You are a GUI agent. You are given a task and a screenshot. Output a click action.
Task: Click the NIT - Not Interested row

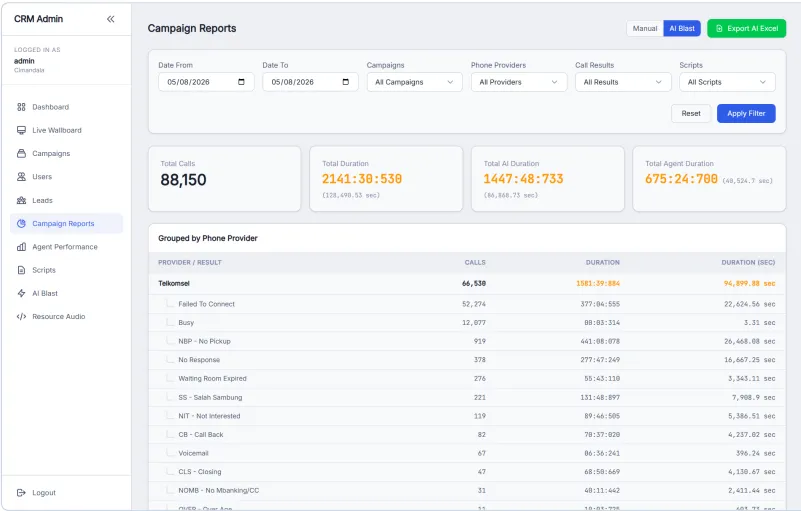pos(467,416)
